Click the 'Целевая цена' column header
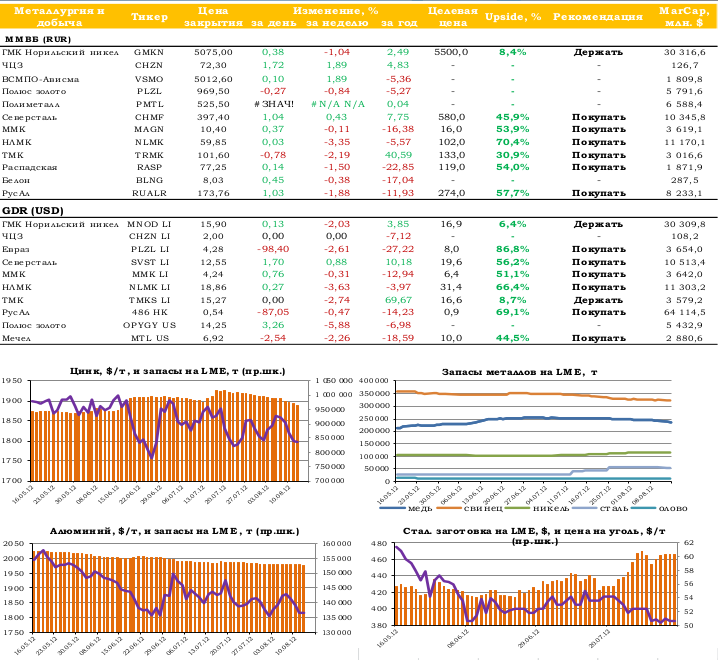This screenshot has height=660, width=718. [x=452, y=16]
